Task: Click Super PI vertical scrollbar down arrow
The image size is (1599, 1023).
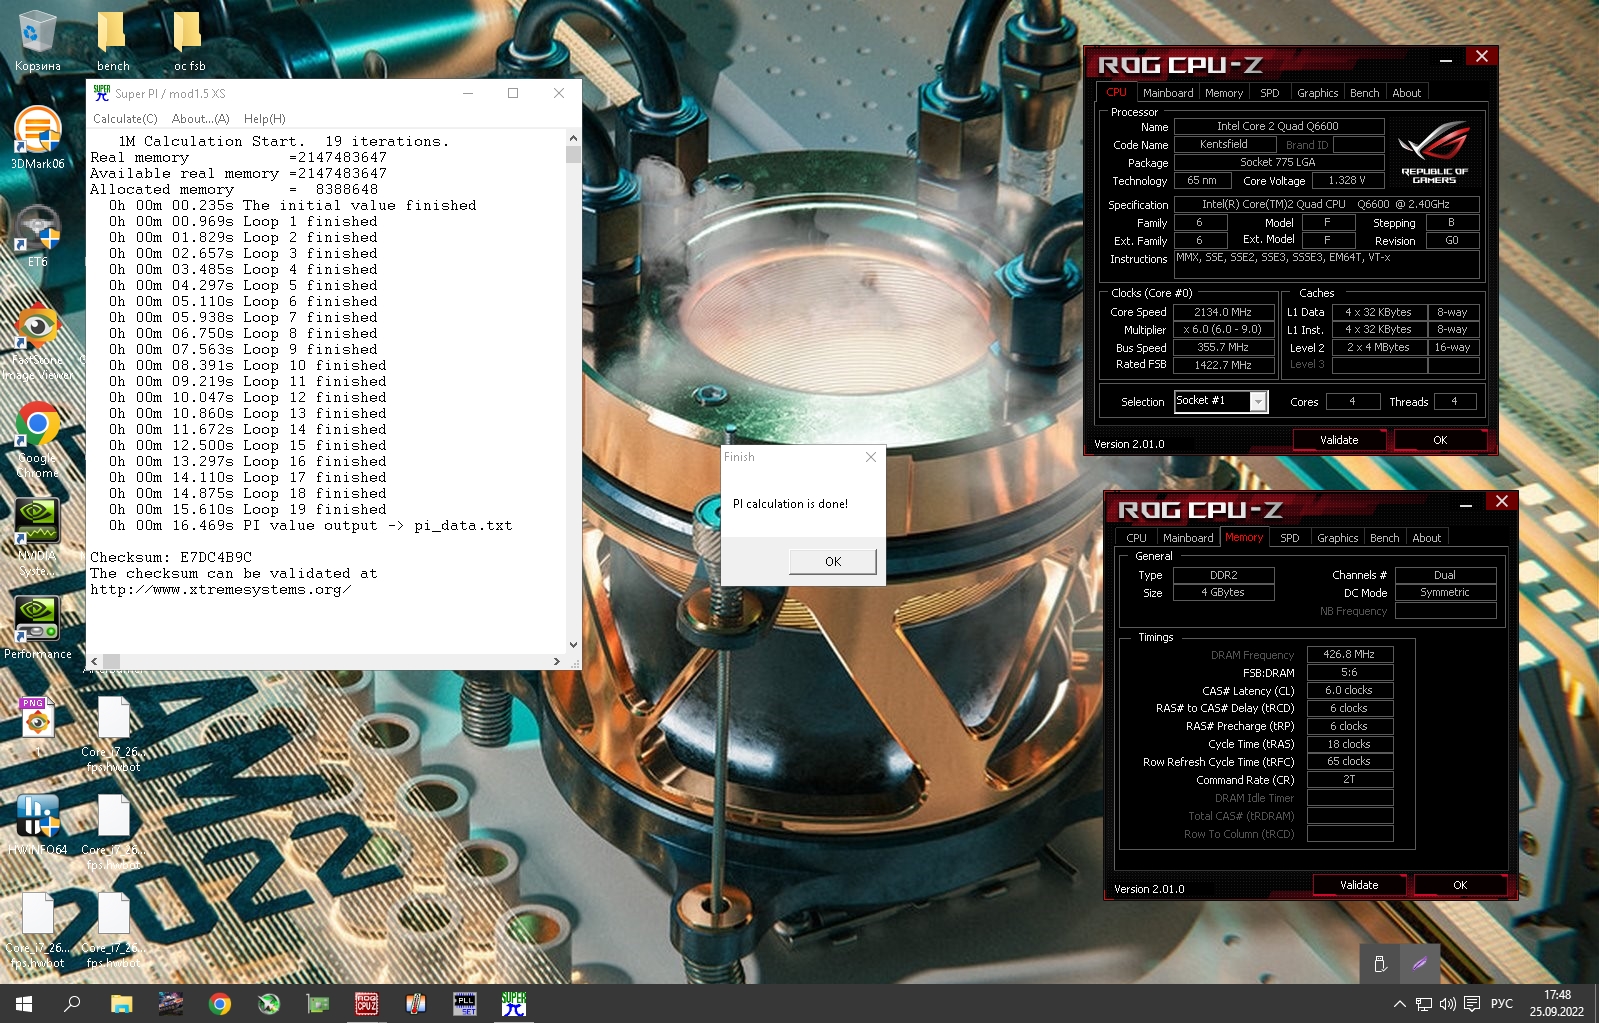Action: click(573, 645)
